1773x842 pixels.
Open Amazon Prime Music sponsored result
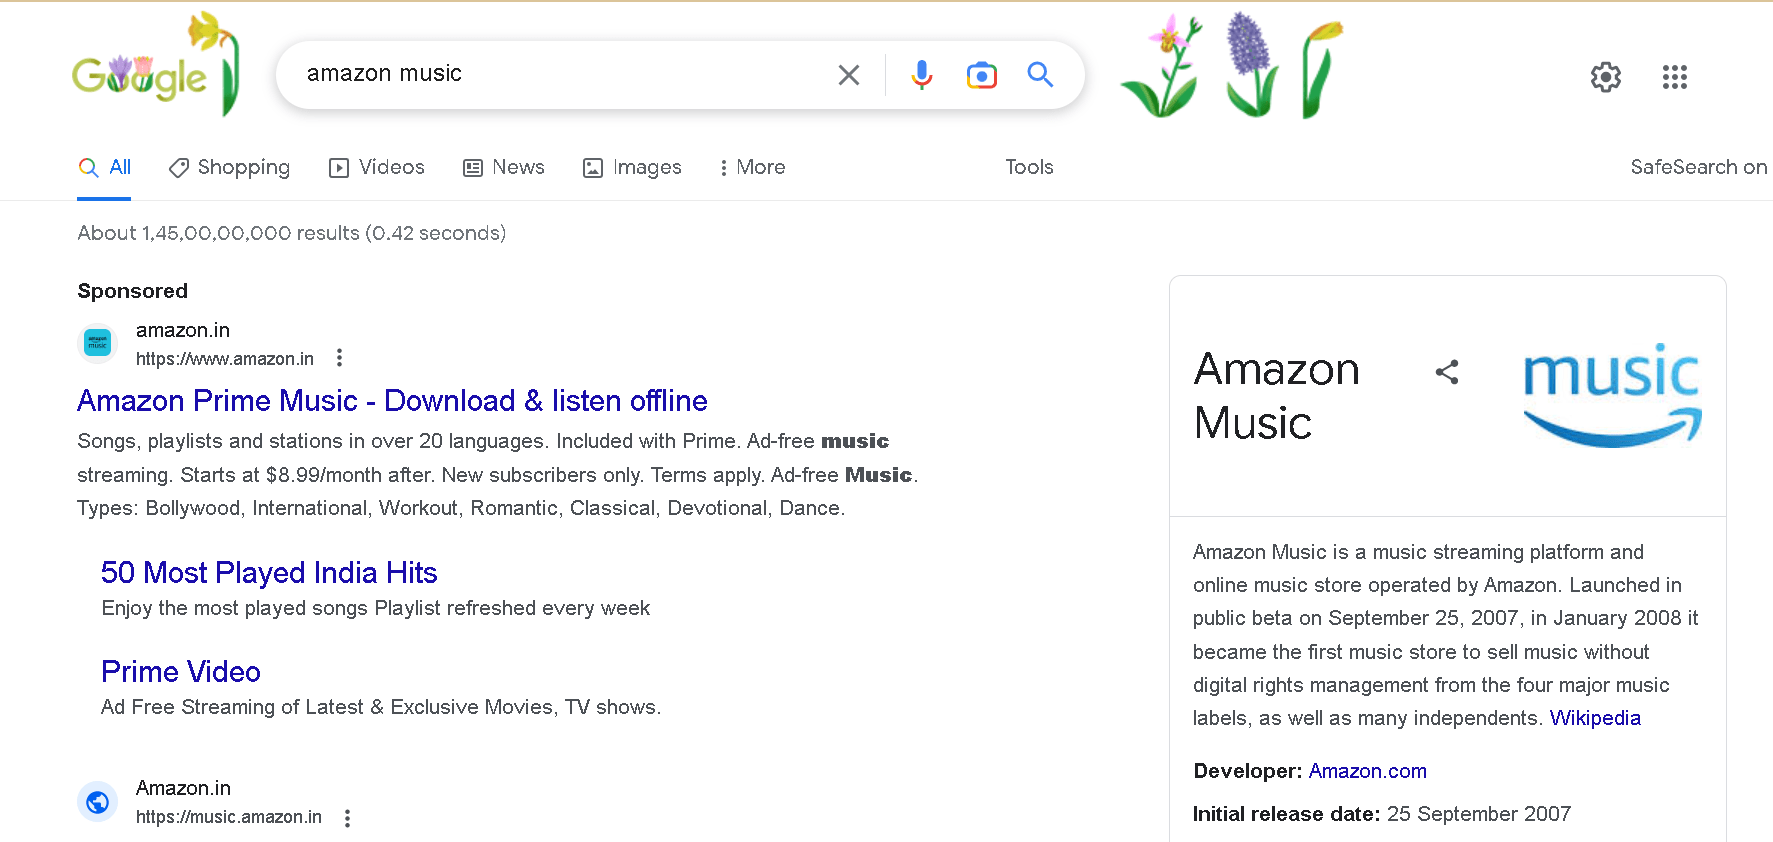coord(392,401)
